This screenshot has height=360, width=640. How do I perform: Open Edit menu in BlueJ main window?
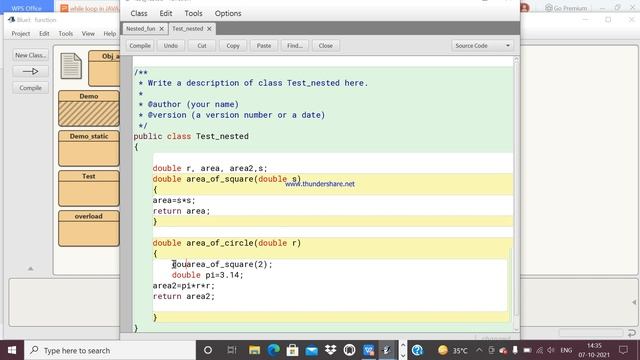click(44, 33)
